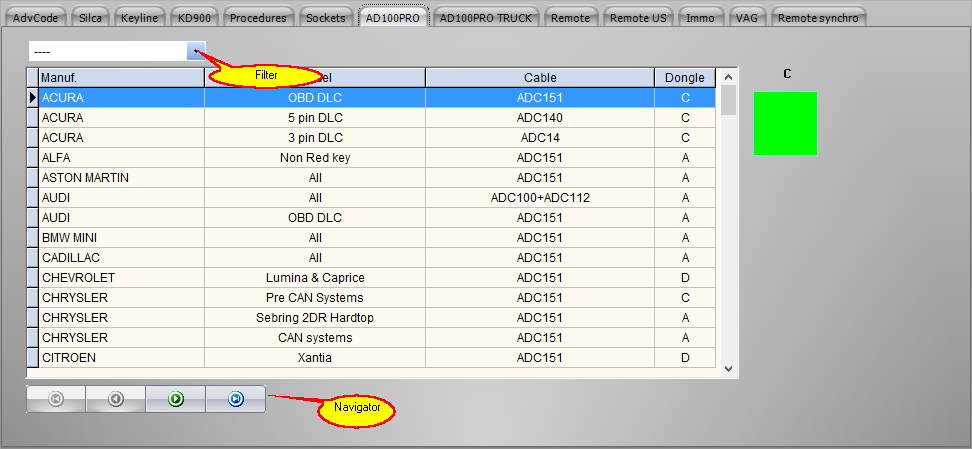Select the ASTON MARTIN row
This screenshot has width=972, height=449.
[120, 178]
